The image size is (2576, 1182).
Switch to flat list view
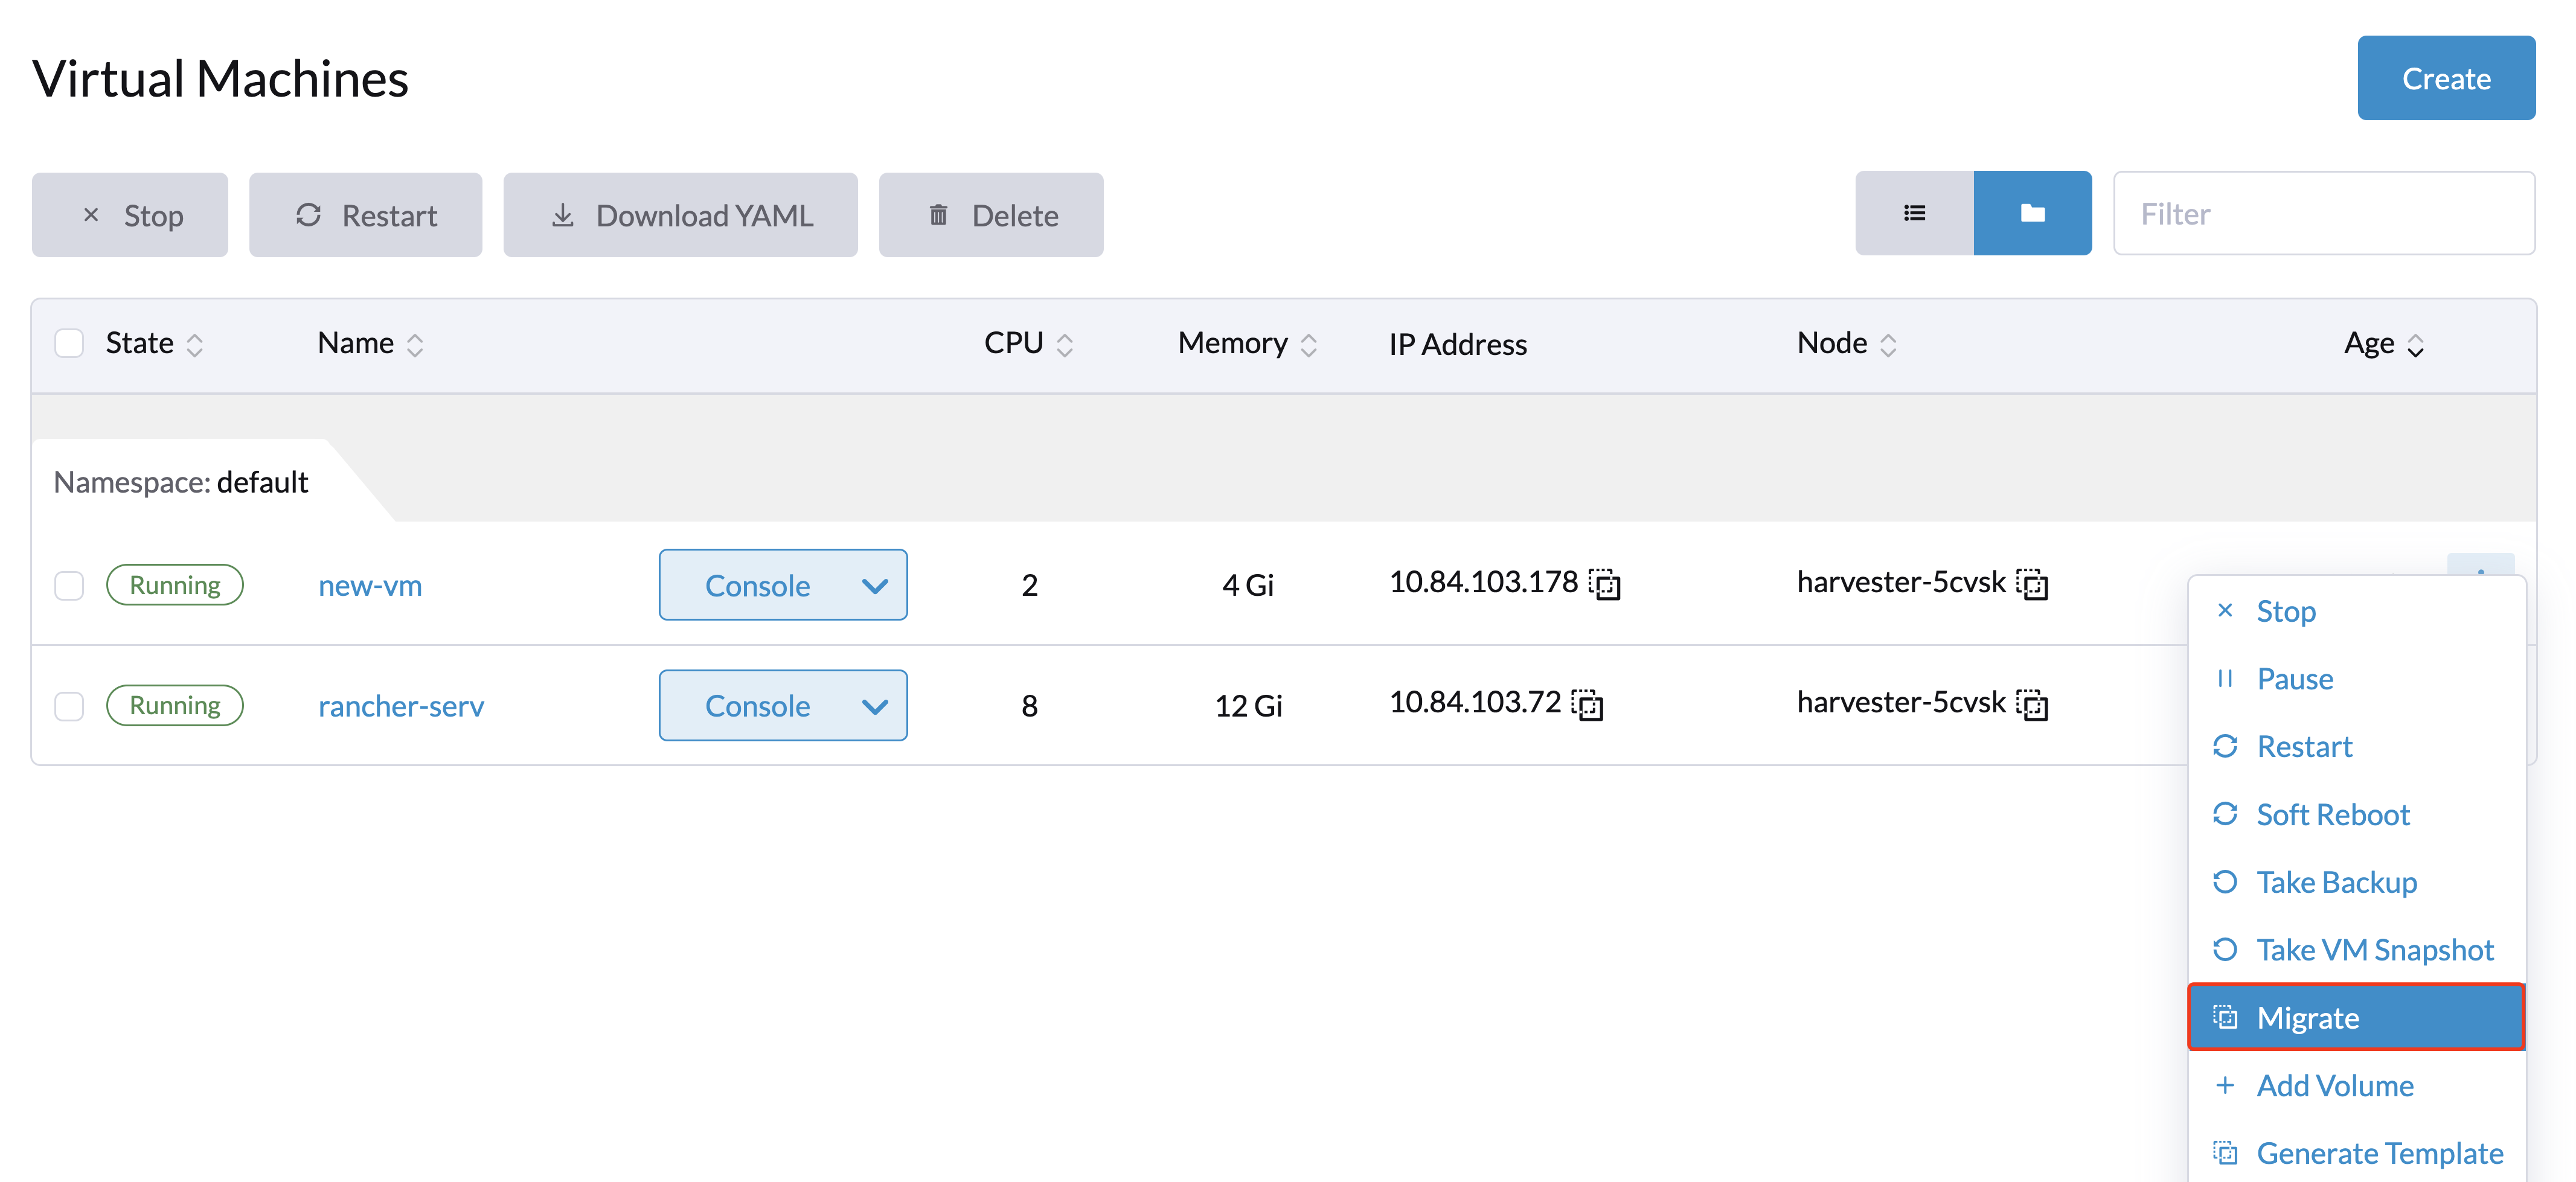coord(1914,213)
